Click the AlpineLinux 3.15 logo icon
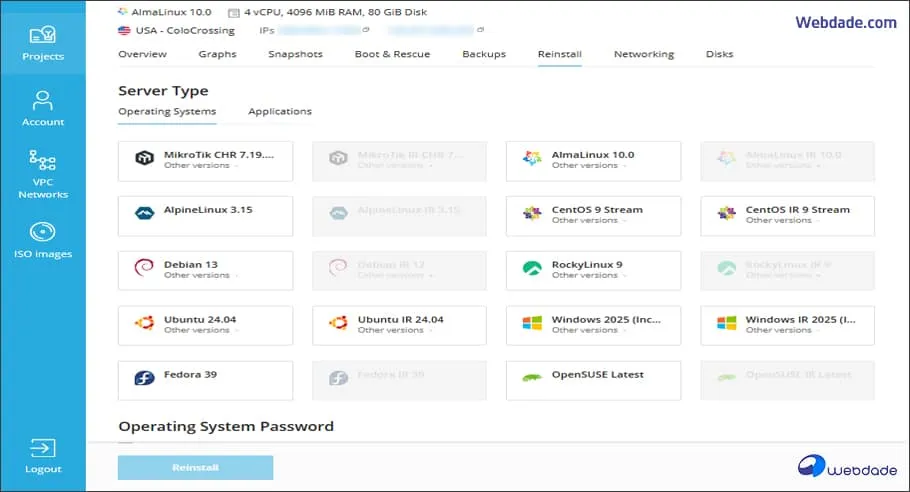The height and width of the screenshot is (492, 910). [x=145, y=214]
